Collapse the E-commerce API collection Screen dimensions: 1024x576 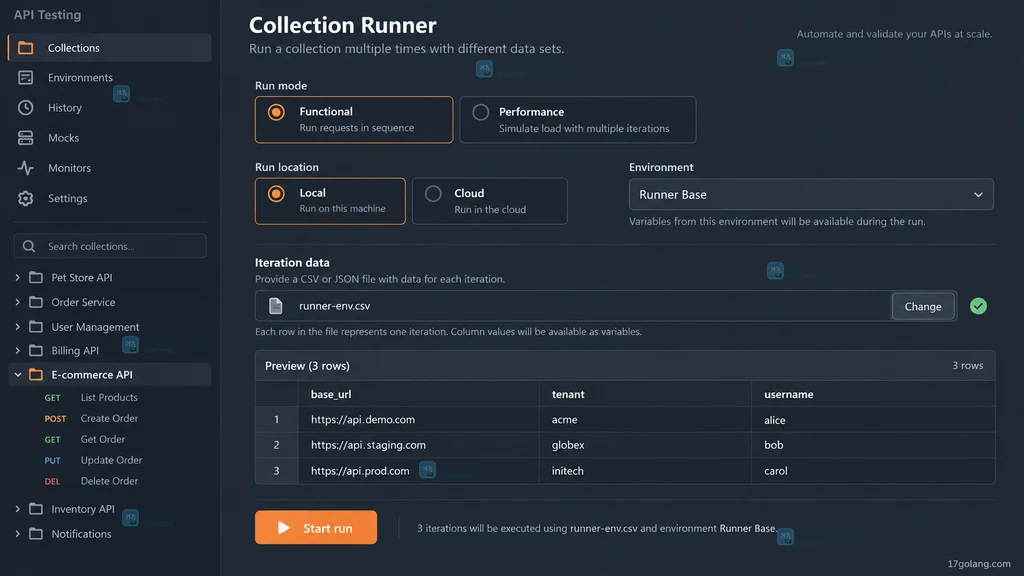click(18, 375)
